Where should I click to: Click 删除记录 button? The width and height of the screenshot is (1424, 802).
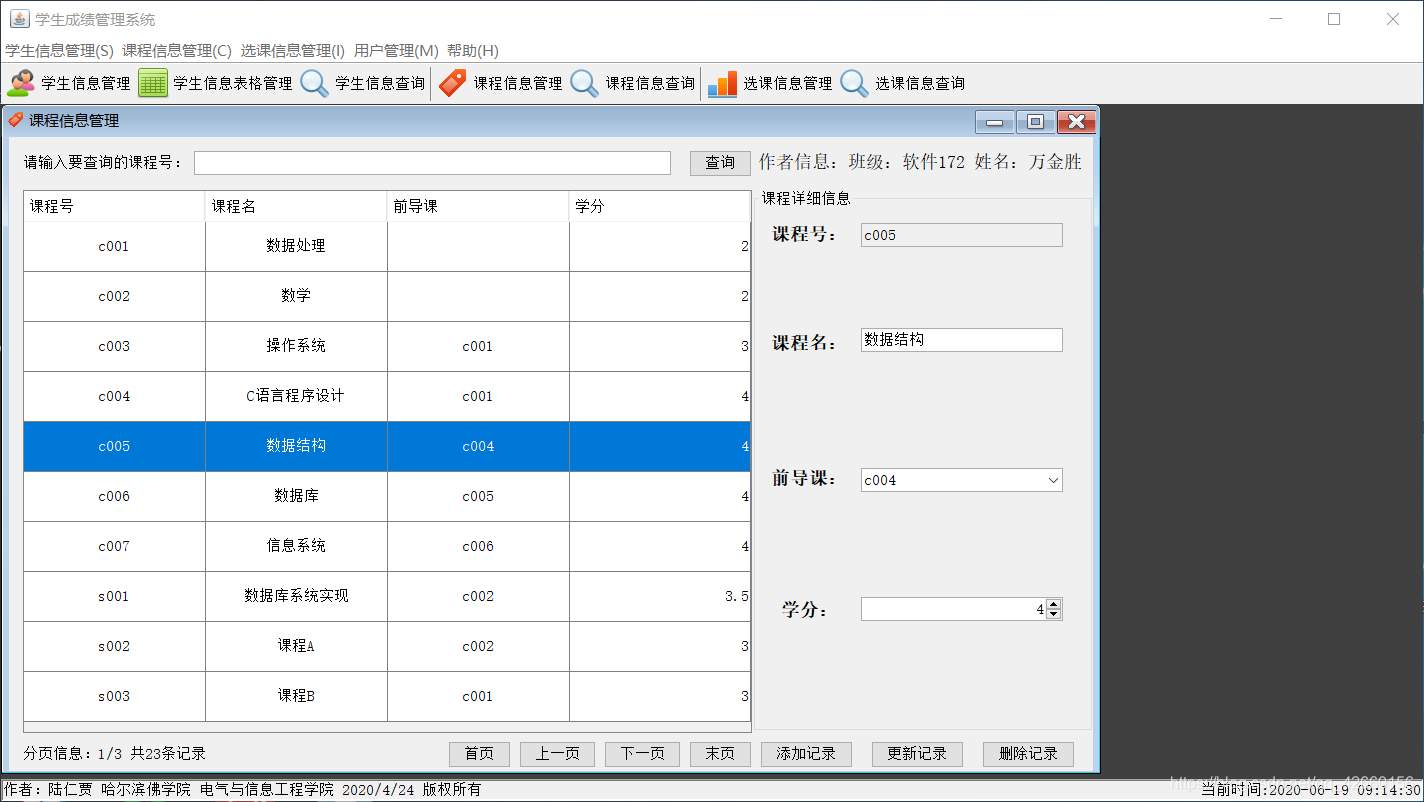[x=1028, y=754]
